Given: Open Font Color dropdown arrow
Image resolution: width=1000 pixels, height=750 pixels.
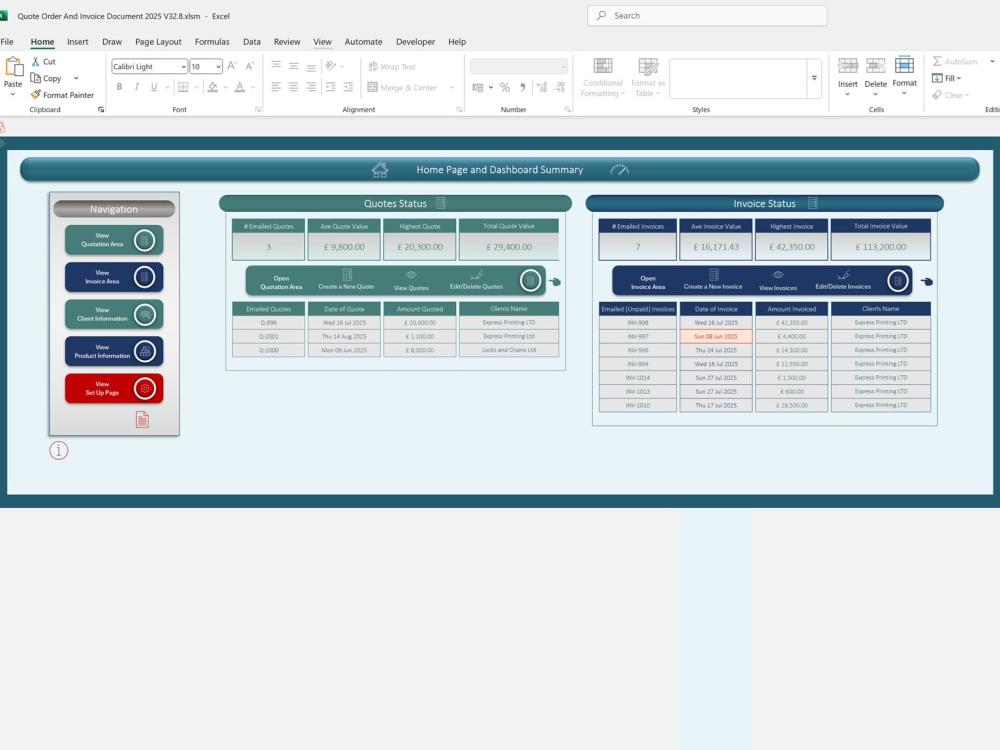Looking at the screenshot, I should coord(253,87).
